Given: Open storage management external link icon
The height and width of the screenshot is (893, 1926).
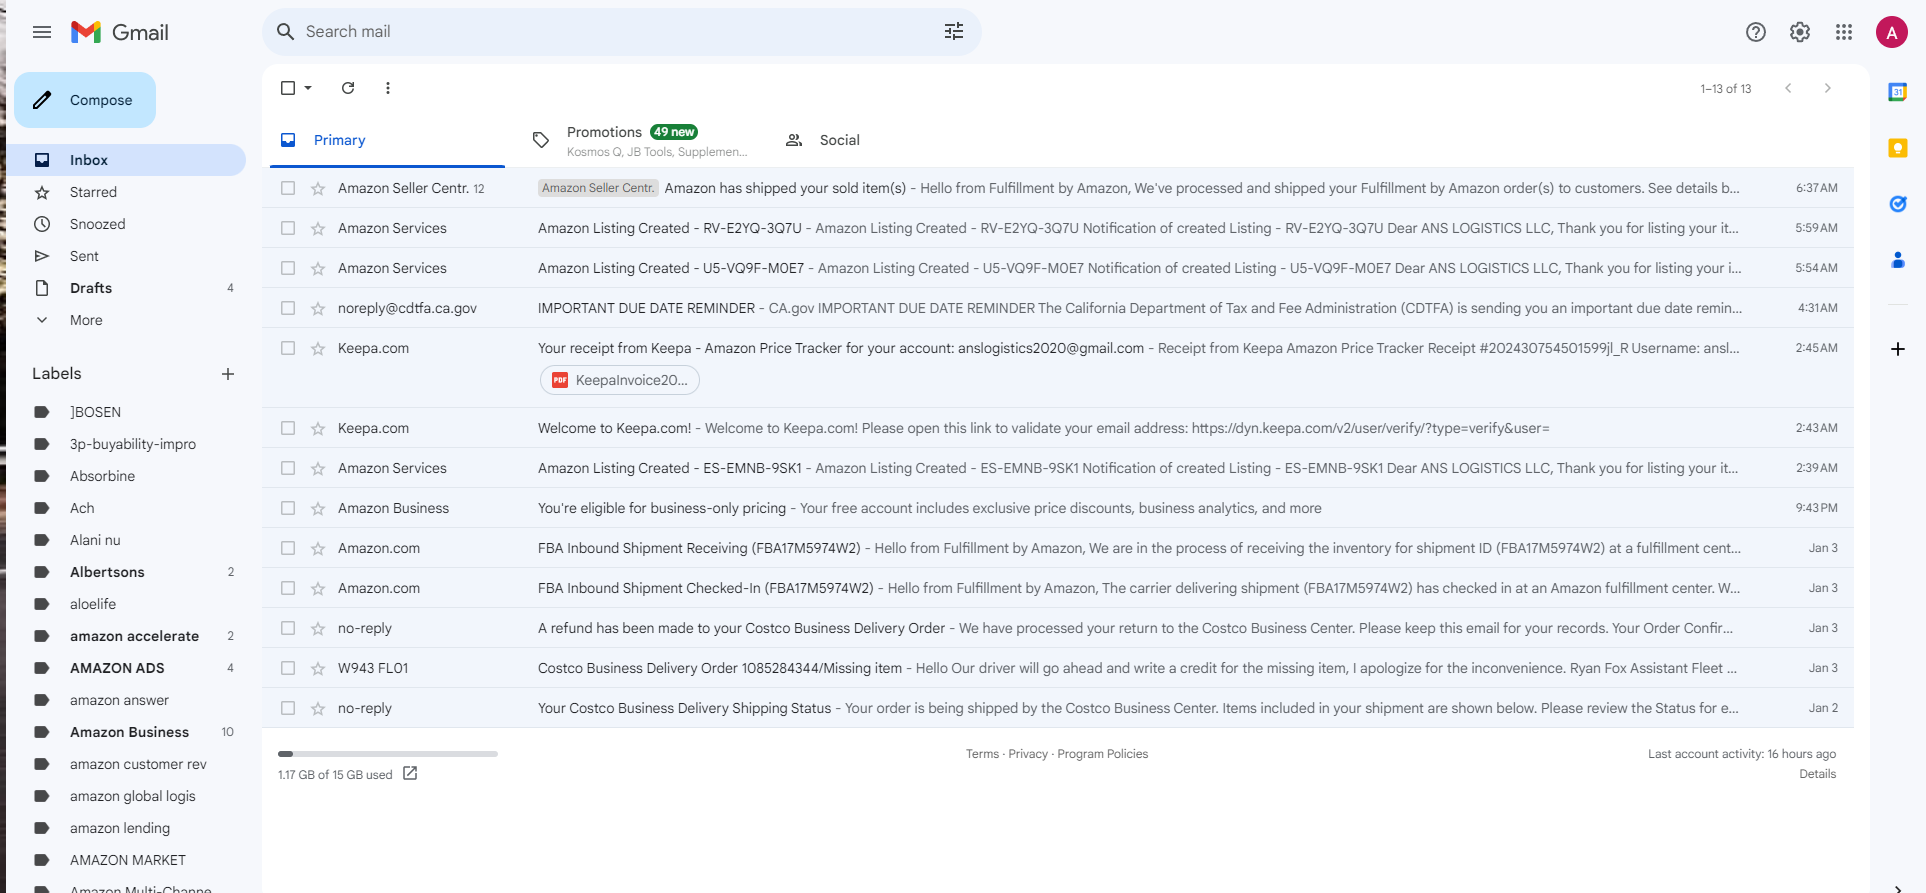Looking at the screenshot, I should tap(410, 774).
